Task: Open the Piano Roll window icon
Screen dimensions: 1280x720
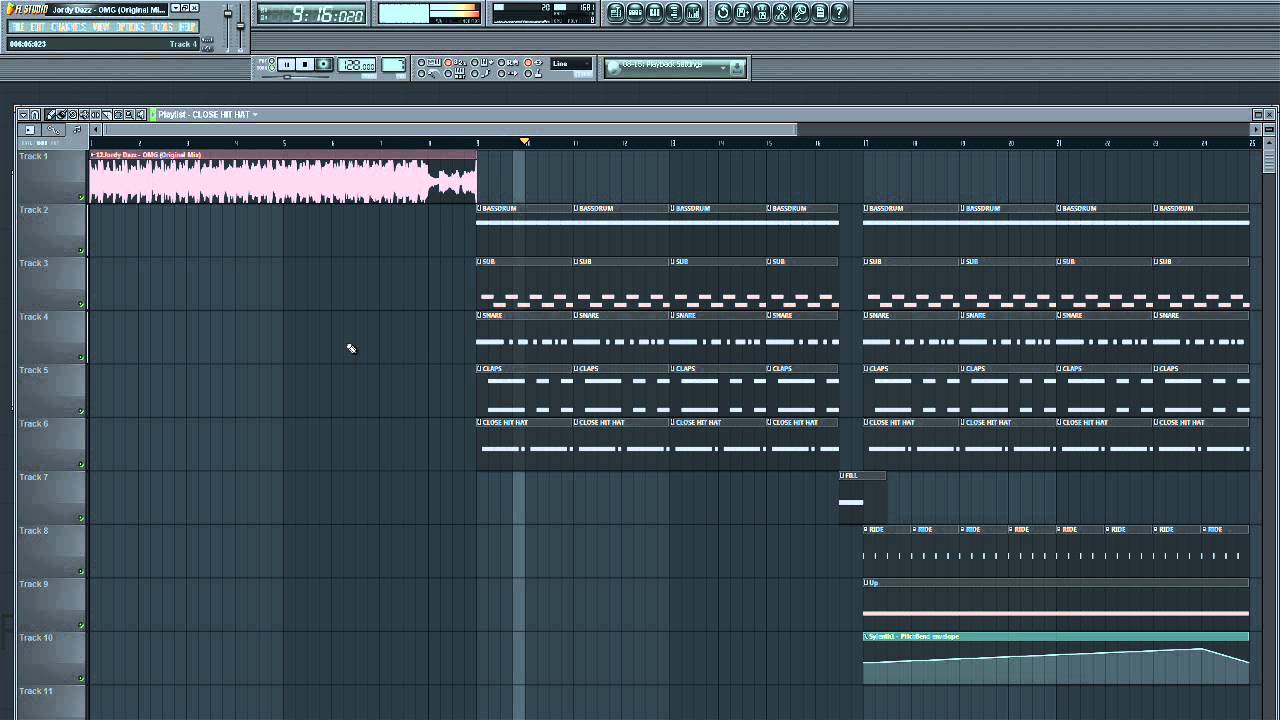Action: 654,12
